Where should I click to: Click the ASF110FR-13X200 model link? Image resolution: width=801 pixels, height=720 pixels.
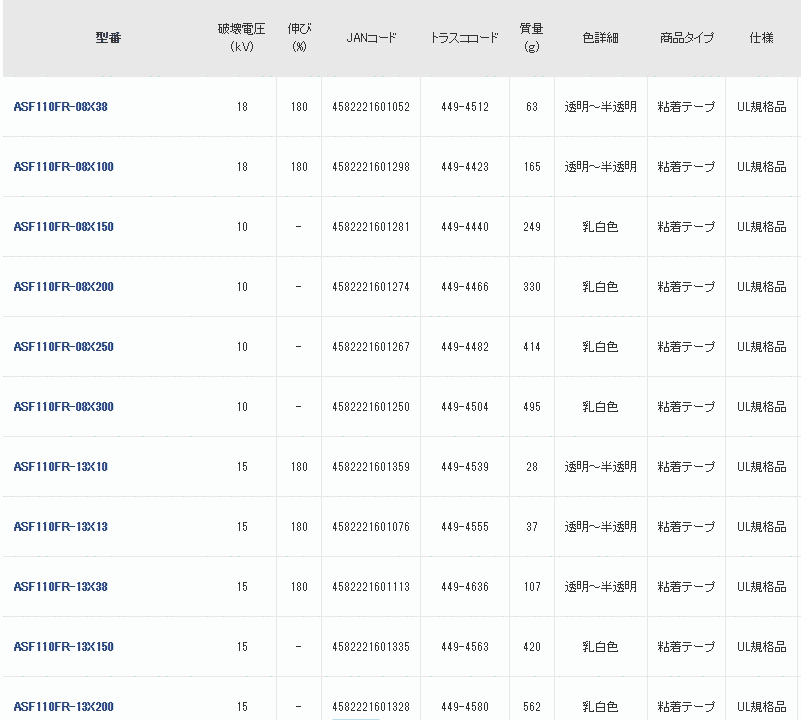[64, 707]
